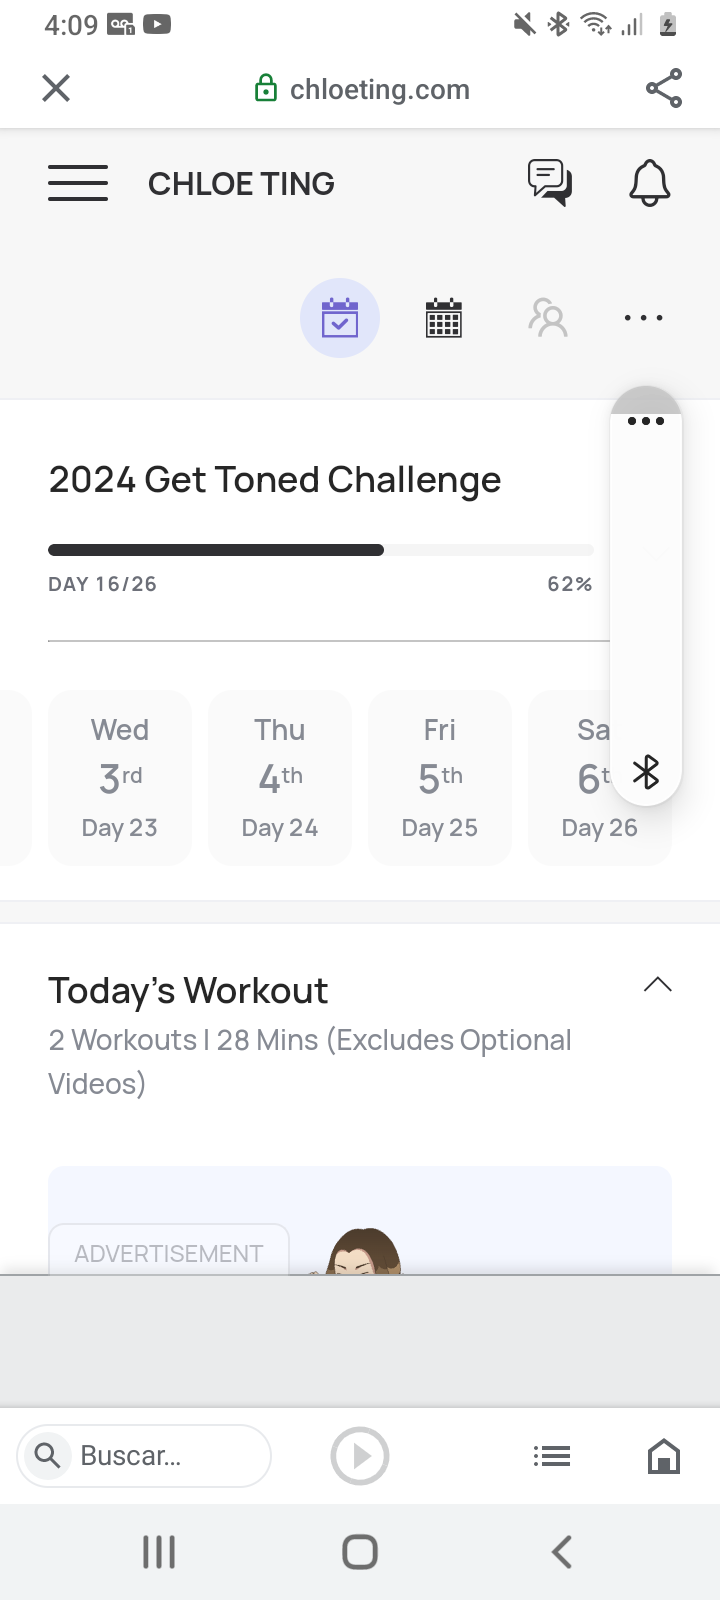Tap the Bluetooth icon in floating panel
The image size is (720, 1600).
click(x=646, y=772)
